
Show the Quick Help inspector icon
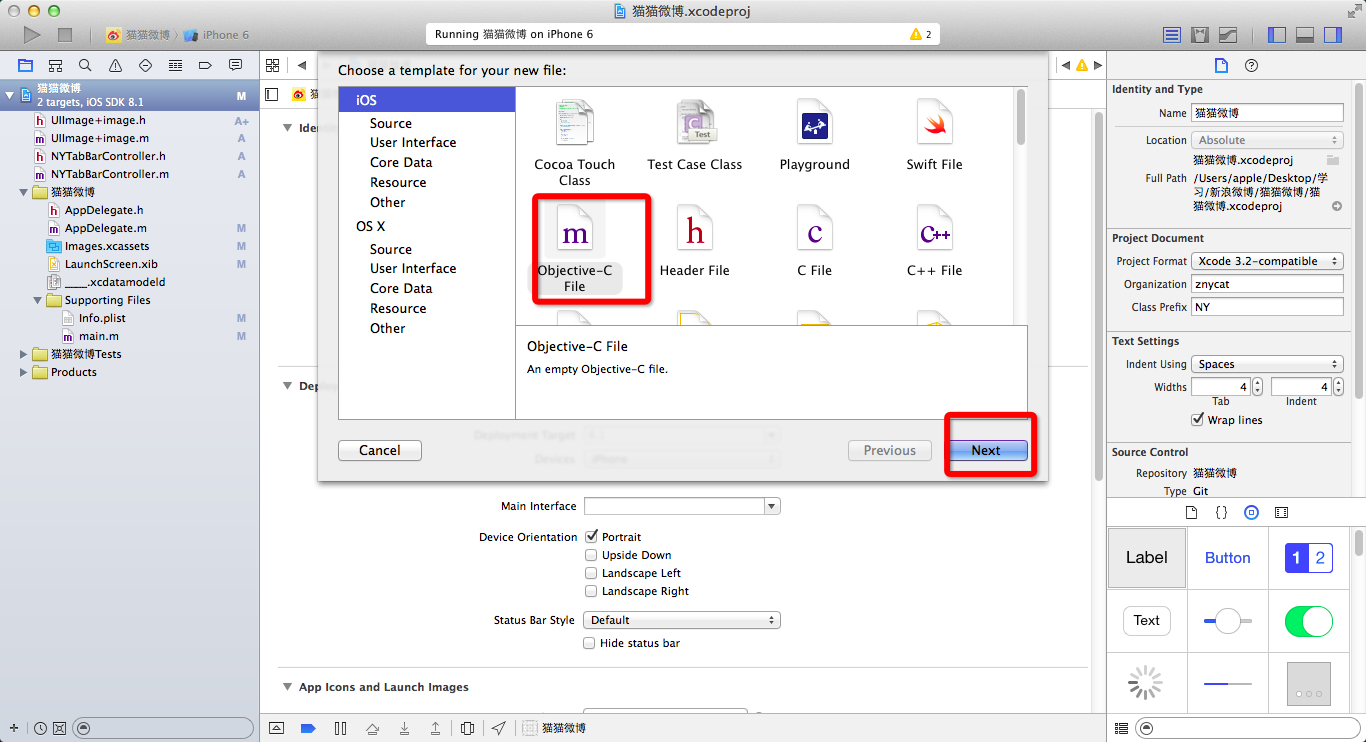[x=1250, y=66]
